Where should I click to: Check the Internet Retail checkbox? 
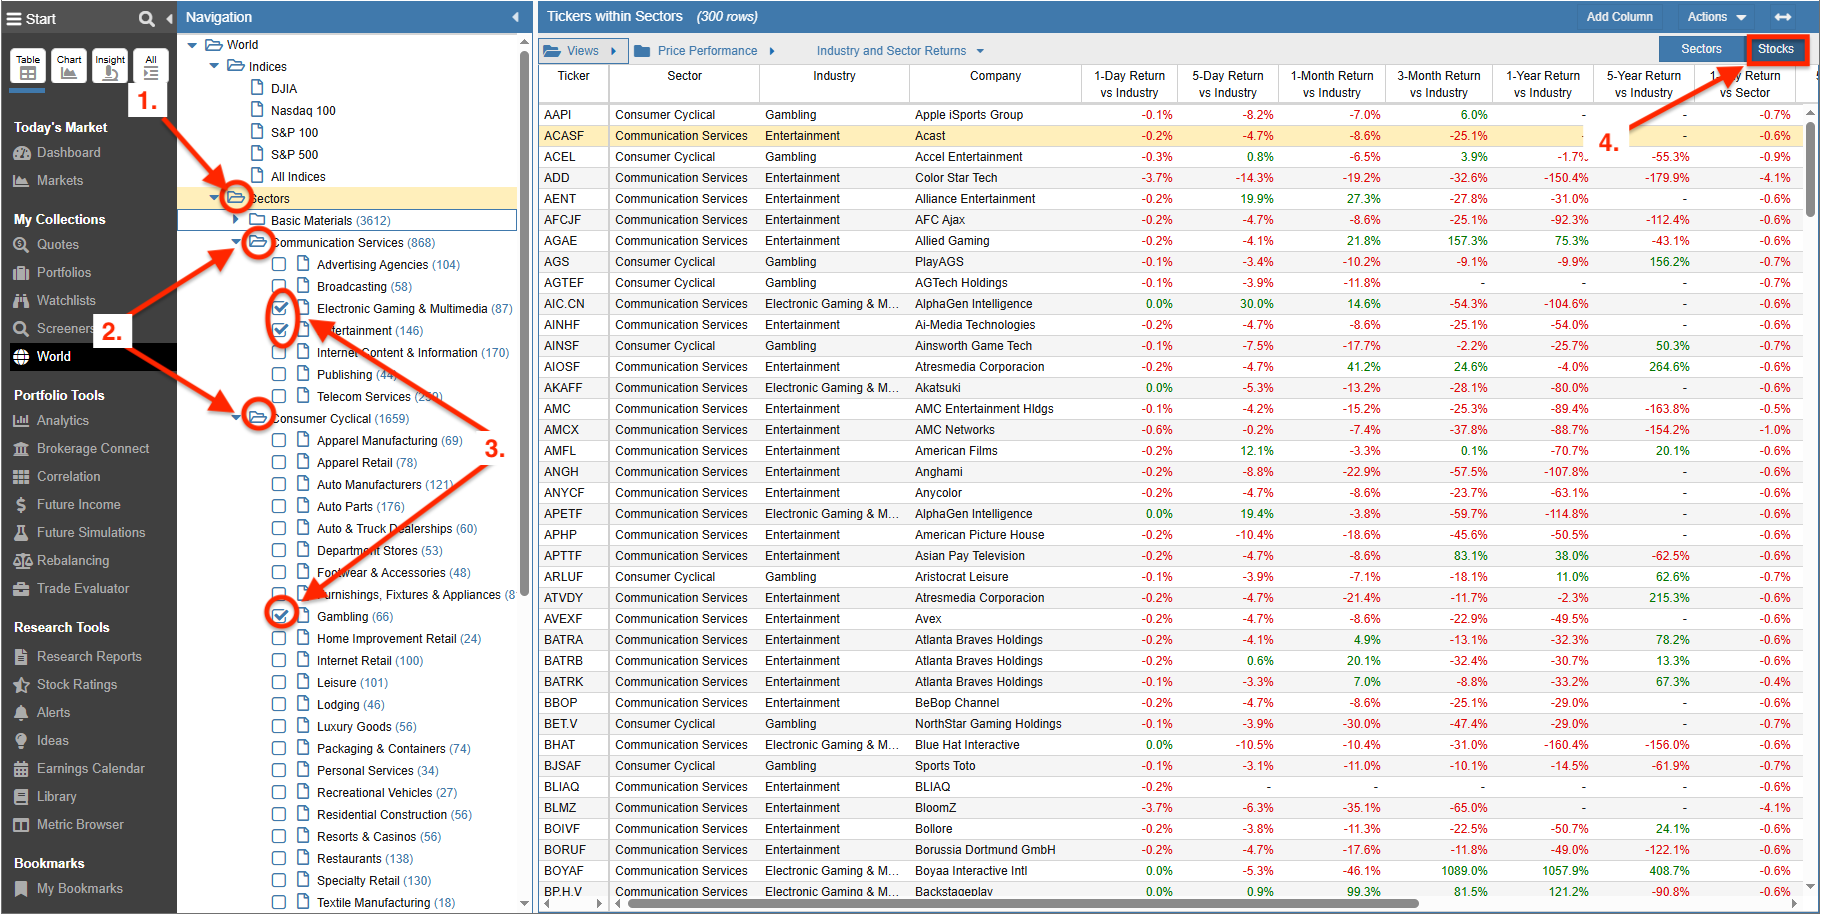click(x=279, y=661)
